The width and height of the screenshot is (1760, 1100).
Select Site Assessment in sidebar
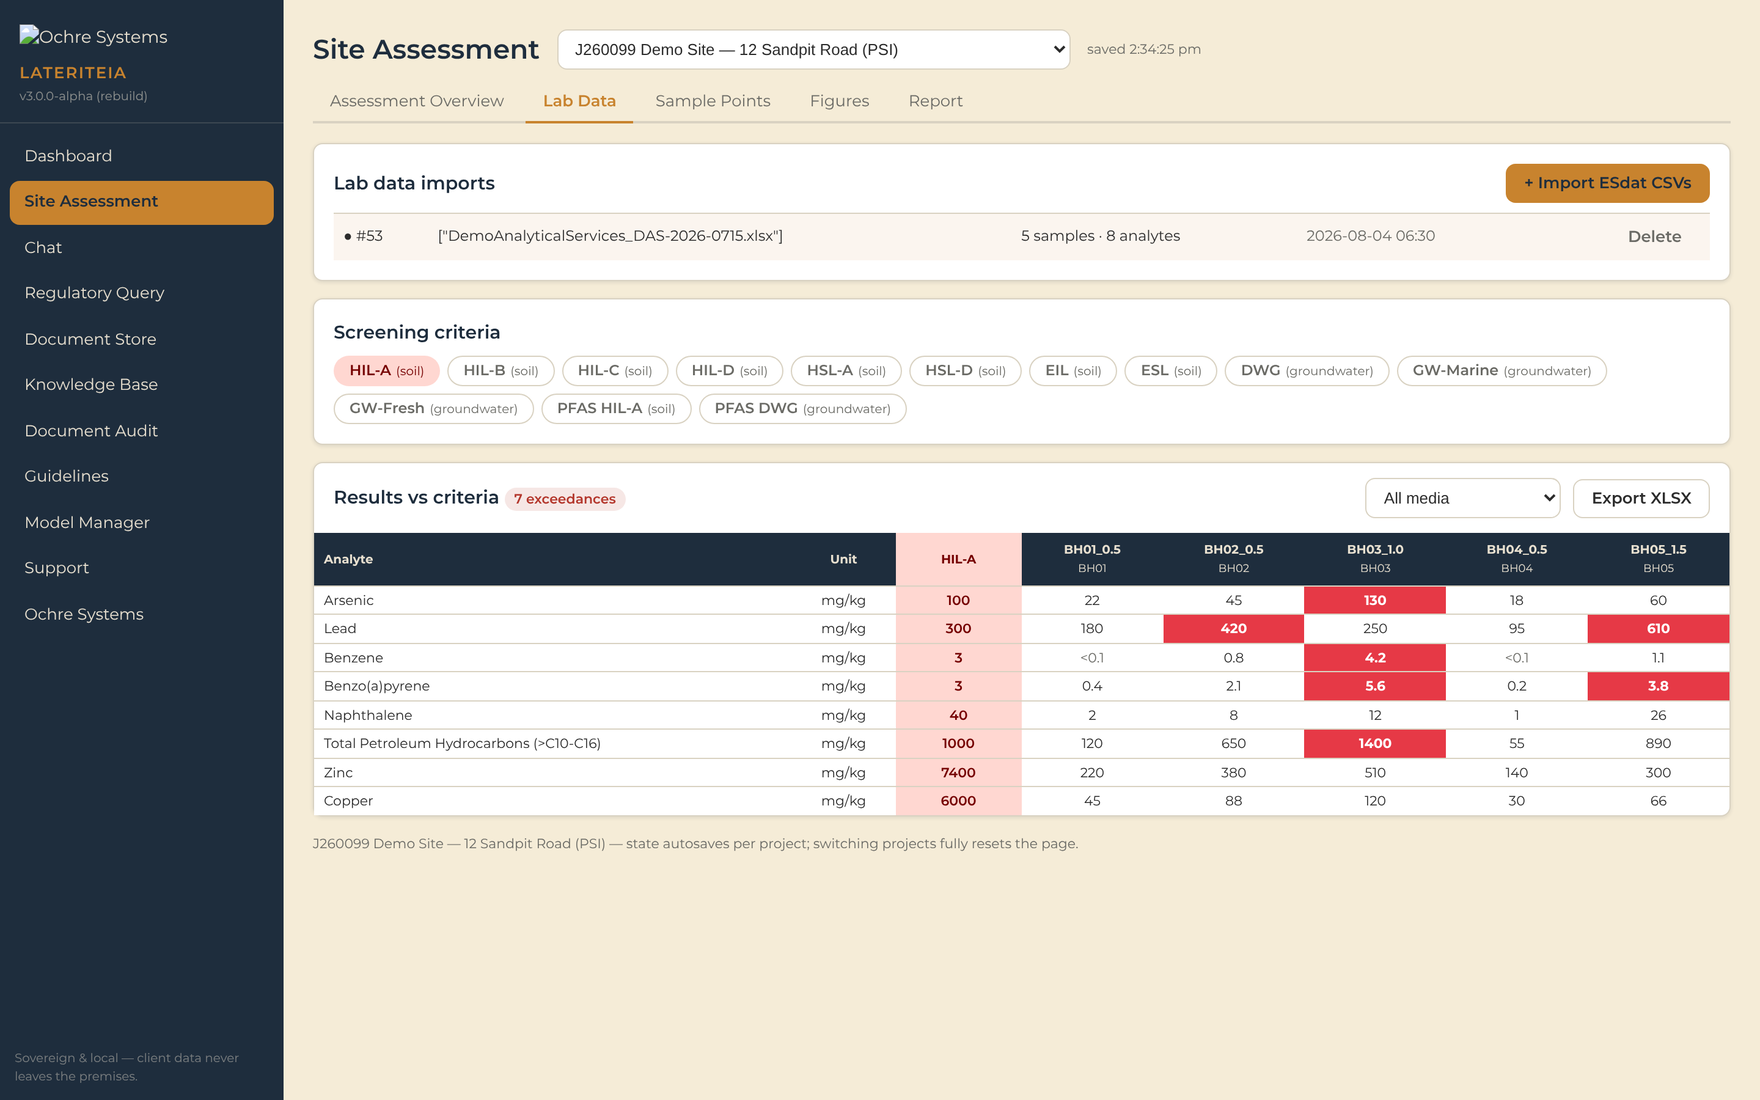pyautogui.click(x=141, y=202)
